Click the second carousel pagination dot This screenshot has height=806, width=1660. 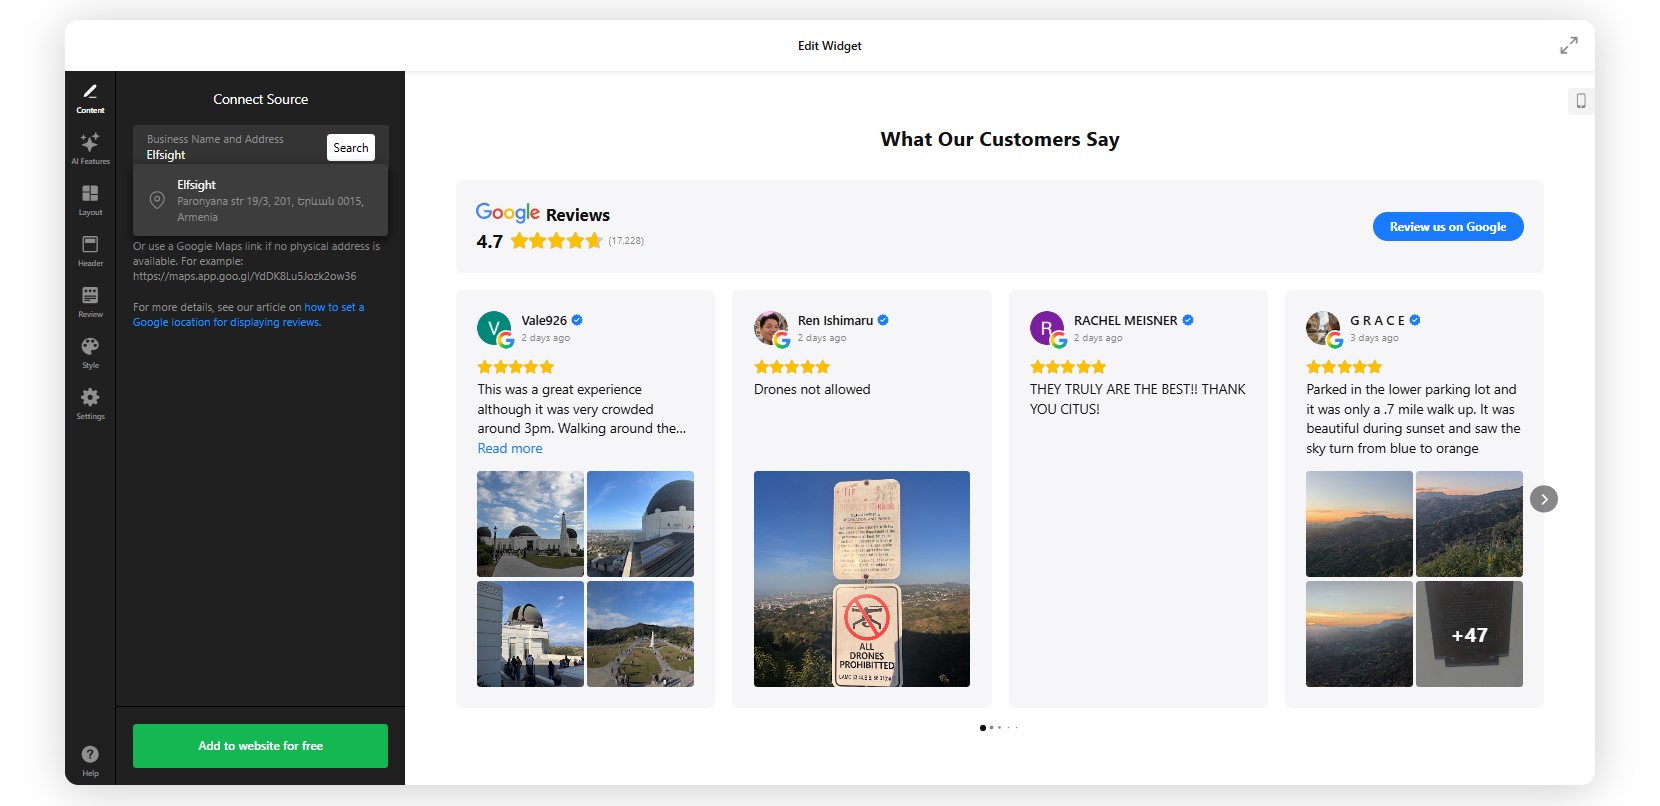991,728
